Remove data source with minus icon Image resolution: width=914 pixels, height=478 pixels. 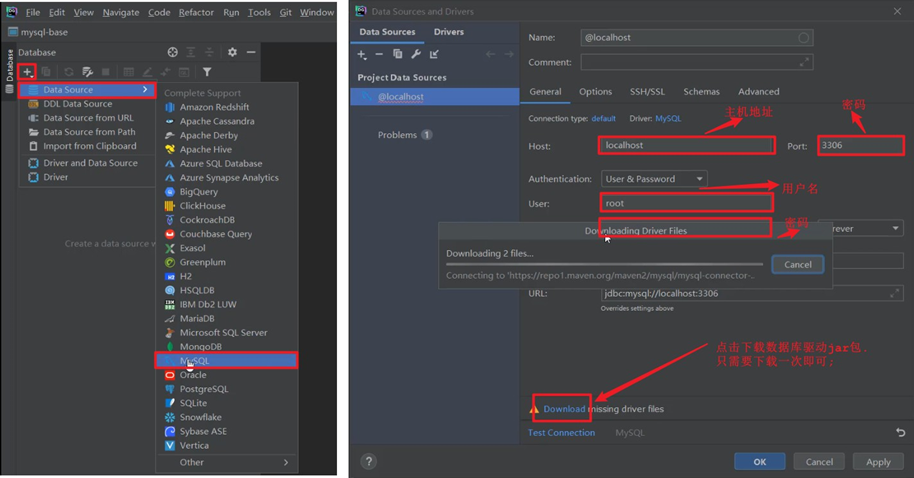coord(379,54)
